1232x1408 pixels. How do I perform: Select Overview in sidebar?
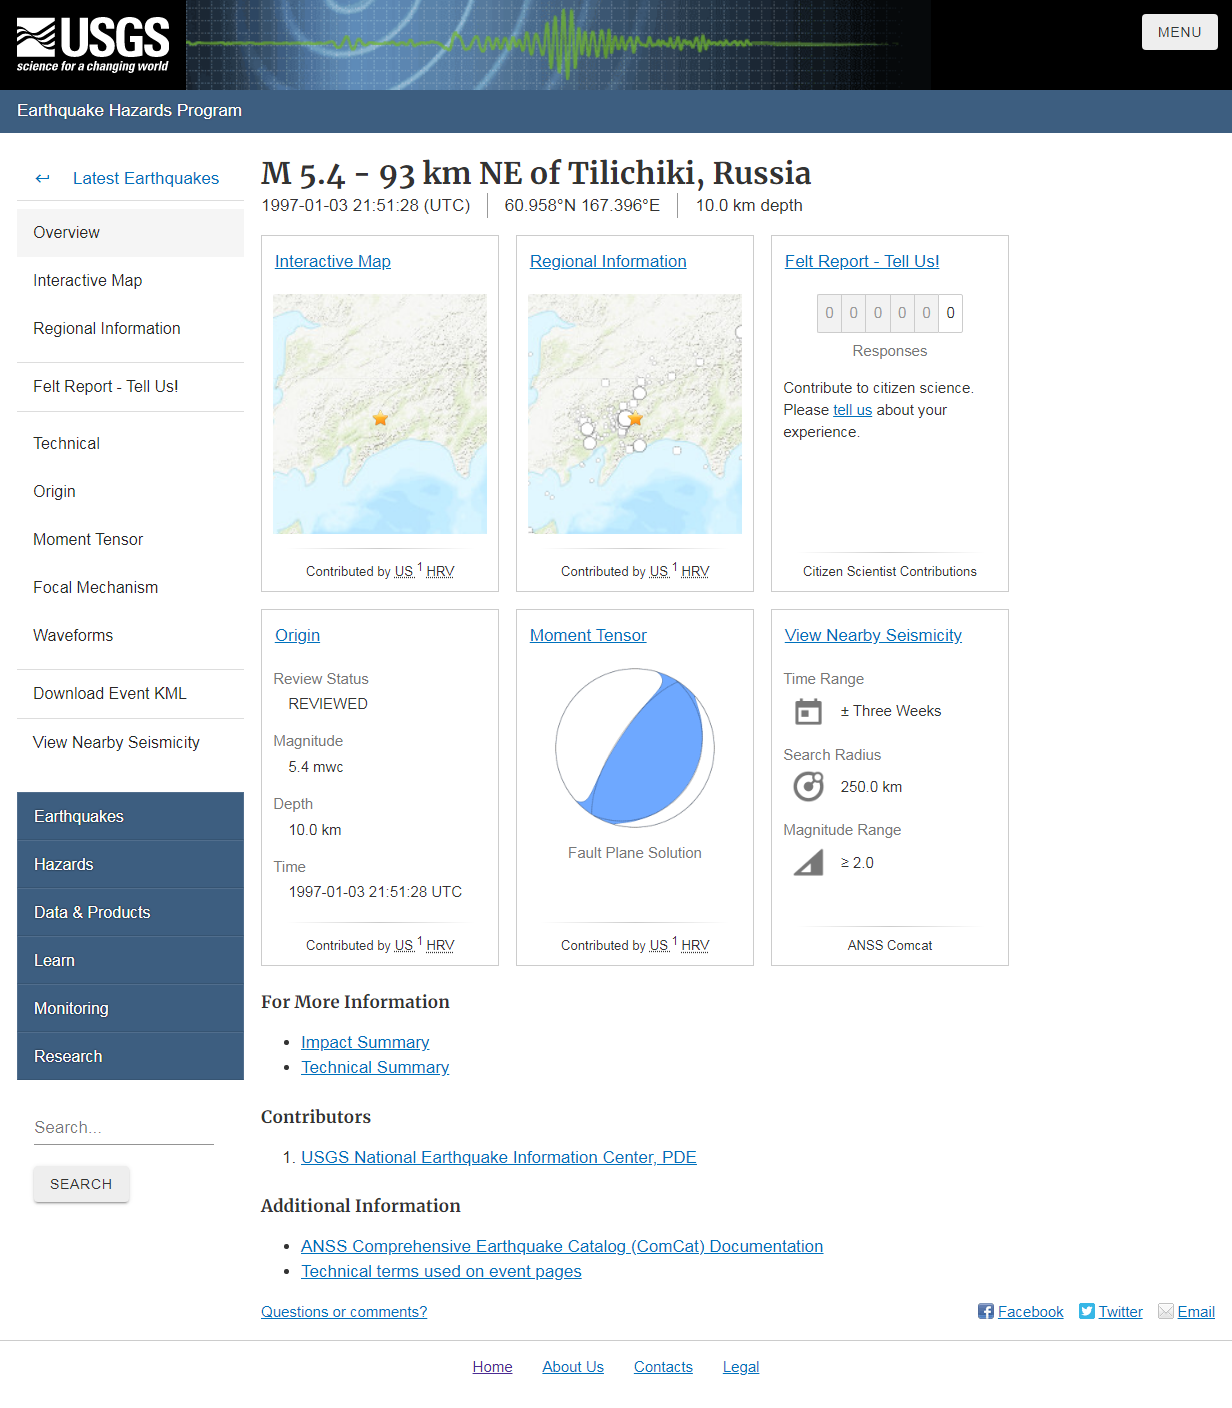pyautogui.click(x=130, y=232)
